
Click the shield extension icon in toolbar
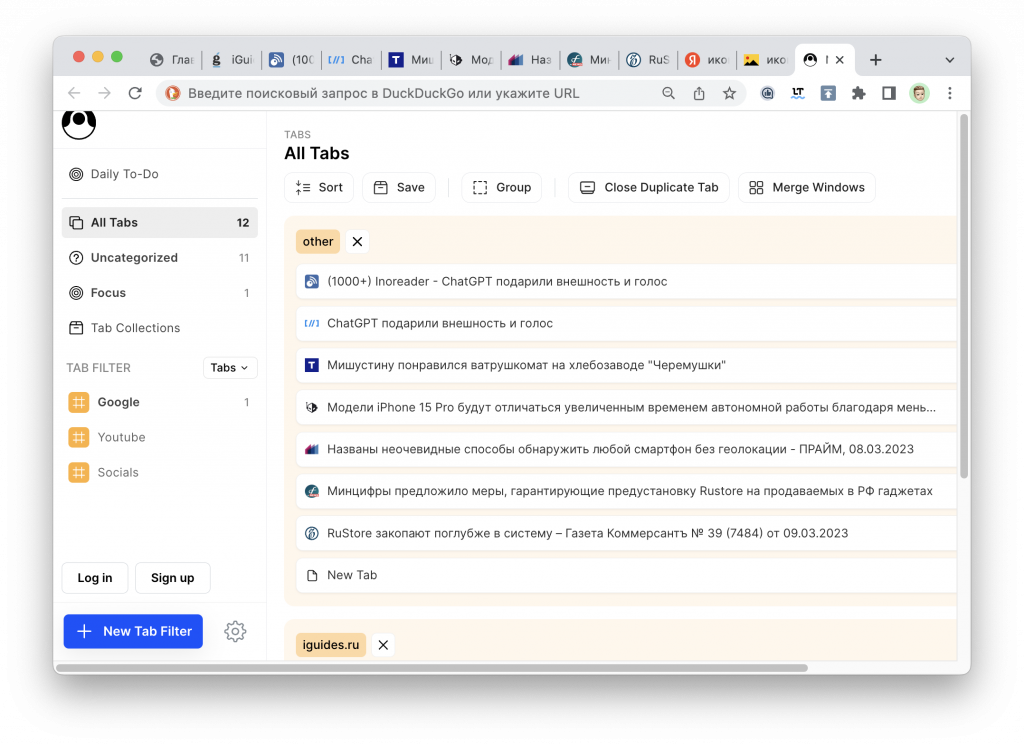767,93
